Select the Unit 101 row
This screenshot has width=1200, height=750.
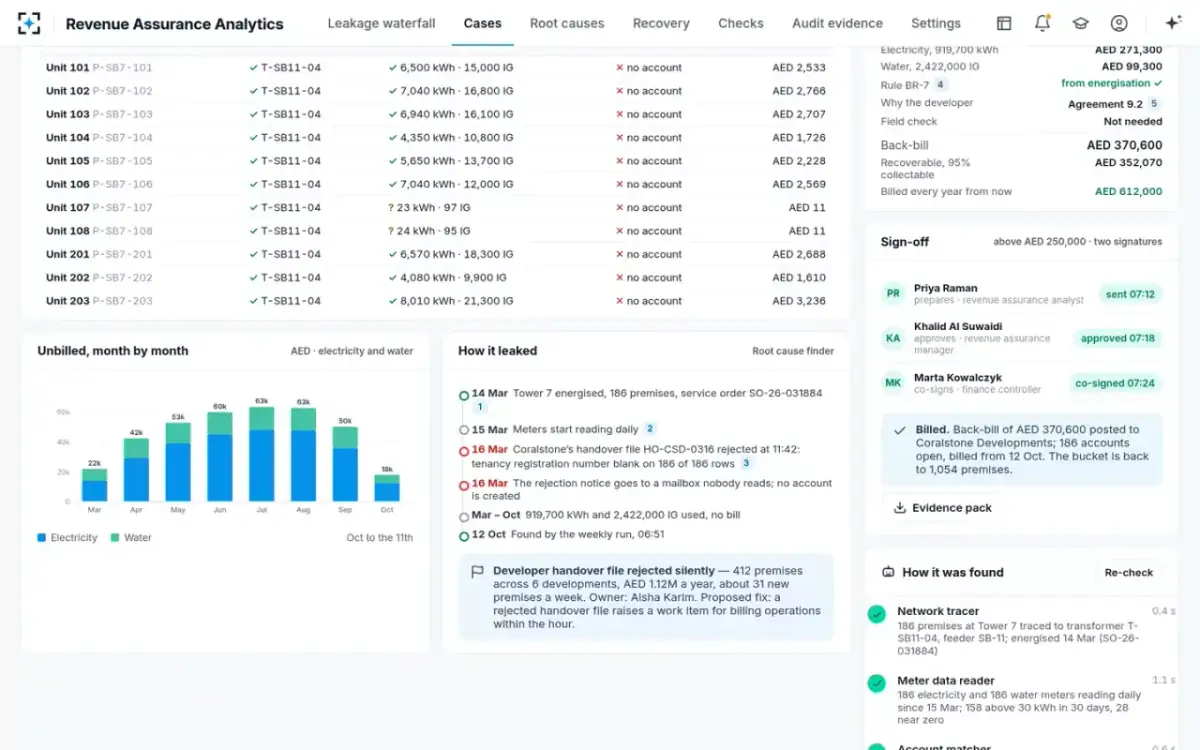[436, 68]
